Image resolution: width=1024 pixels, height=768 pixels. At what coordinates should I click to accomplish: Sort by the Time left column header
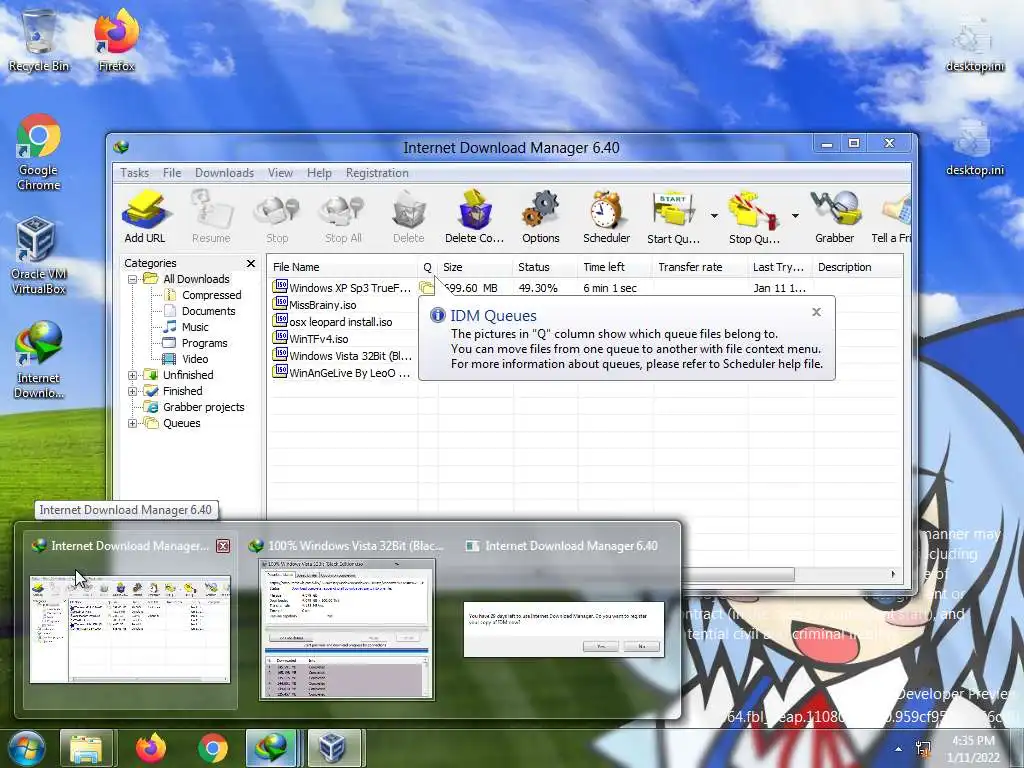[x=615, y=267]
